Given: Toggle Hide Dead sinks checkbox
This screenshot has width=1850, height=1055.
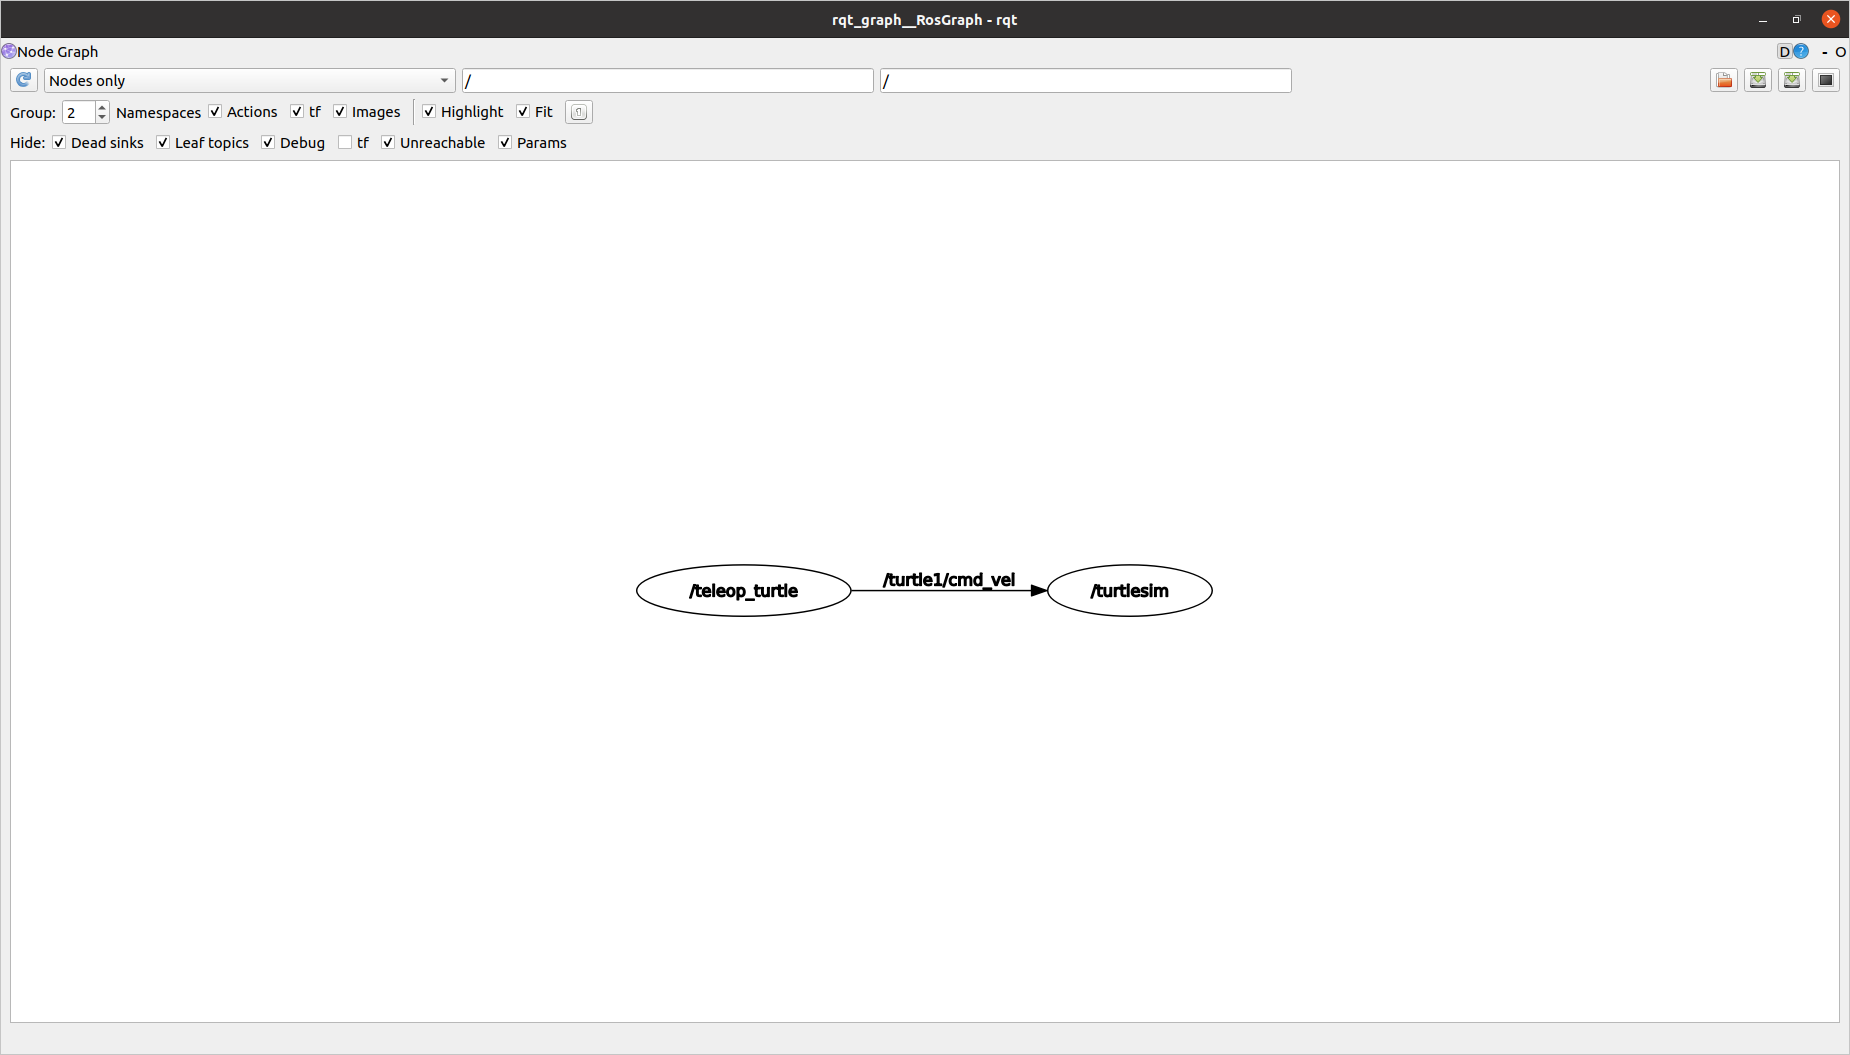Looking at the screenshot, I should coord(59,142).
